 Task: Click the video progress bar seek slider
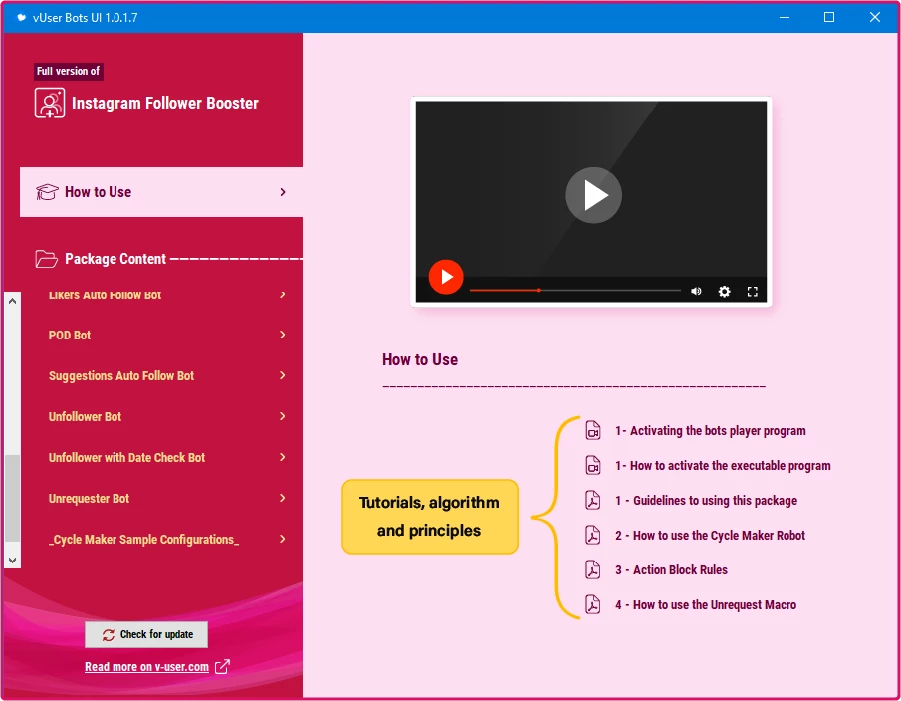(575, 291)
